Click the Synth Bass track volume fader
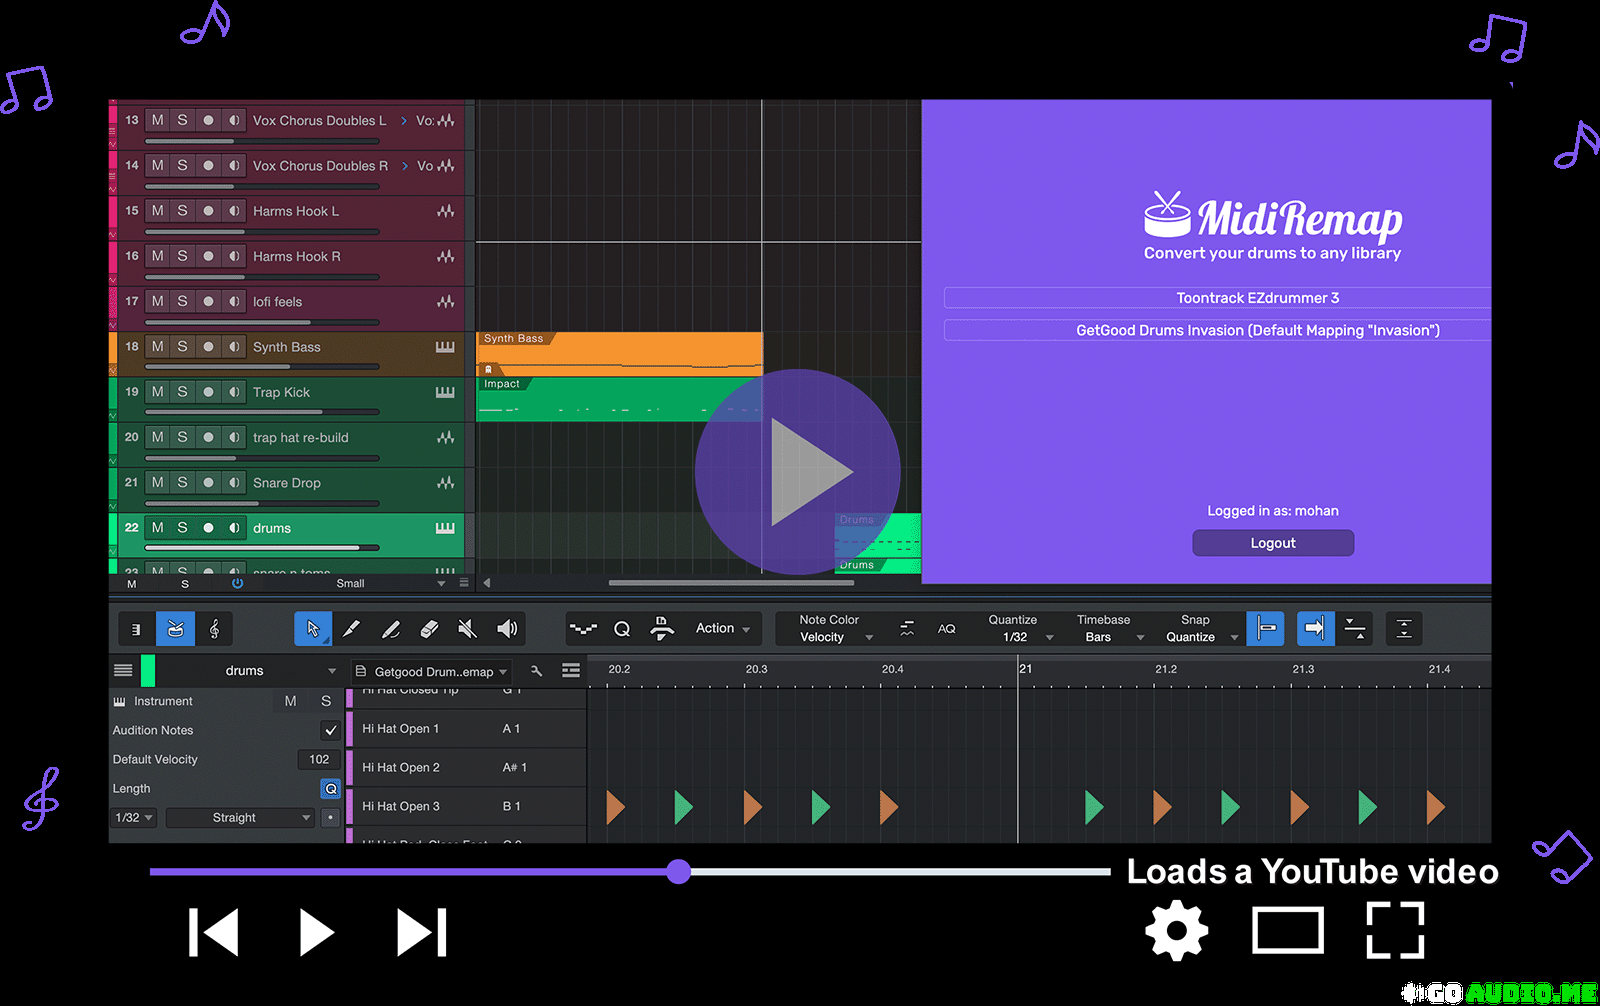1600x1006 pixels. 262,367
